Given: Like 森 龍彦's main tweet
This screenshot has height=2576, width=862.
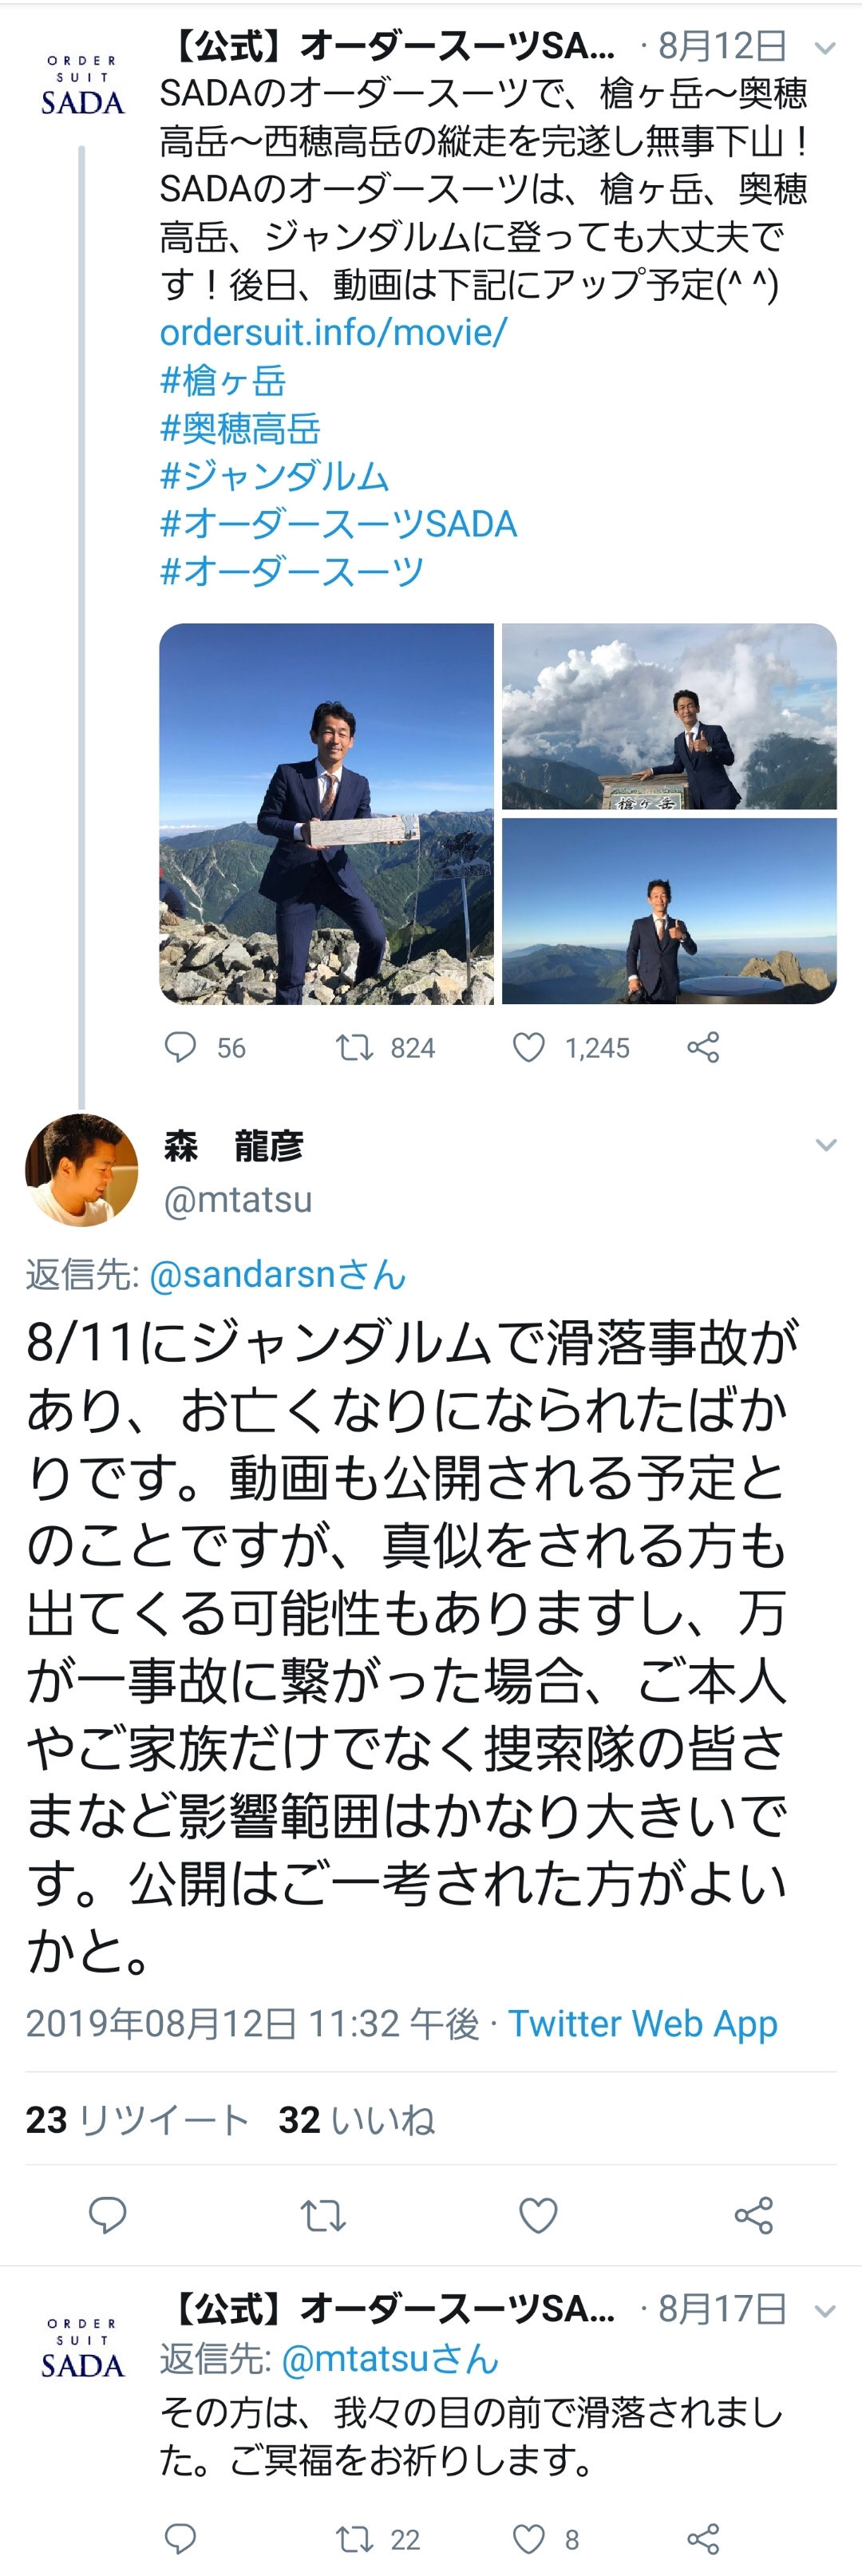Looking at the screenshot, I should point(538,2215).
